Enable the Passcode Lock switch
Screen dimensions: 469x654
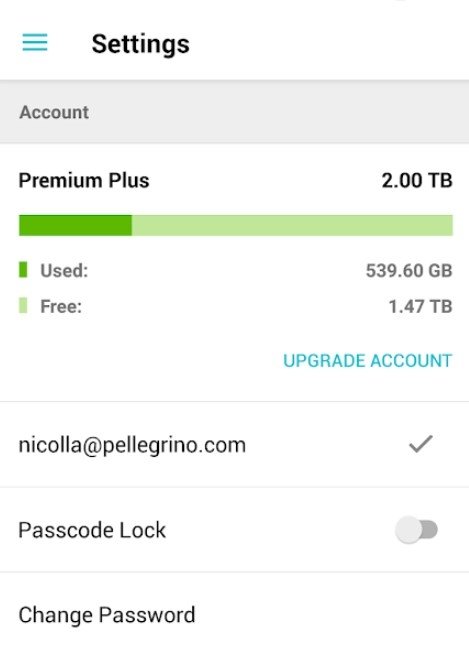416,530
